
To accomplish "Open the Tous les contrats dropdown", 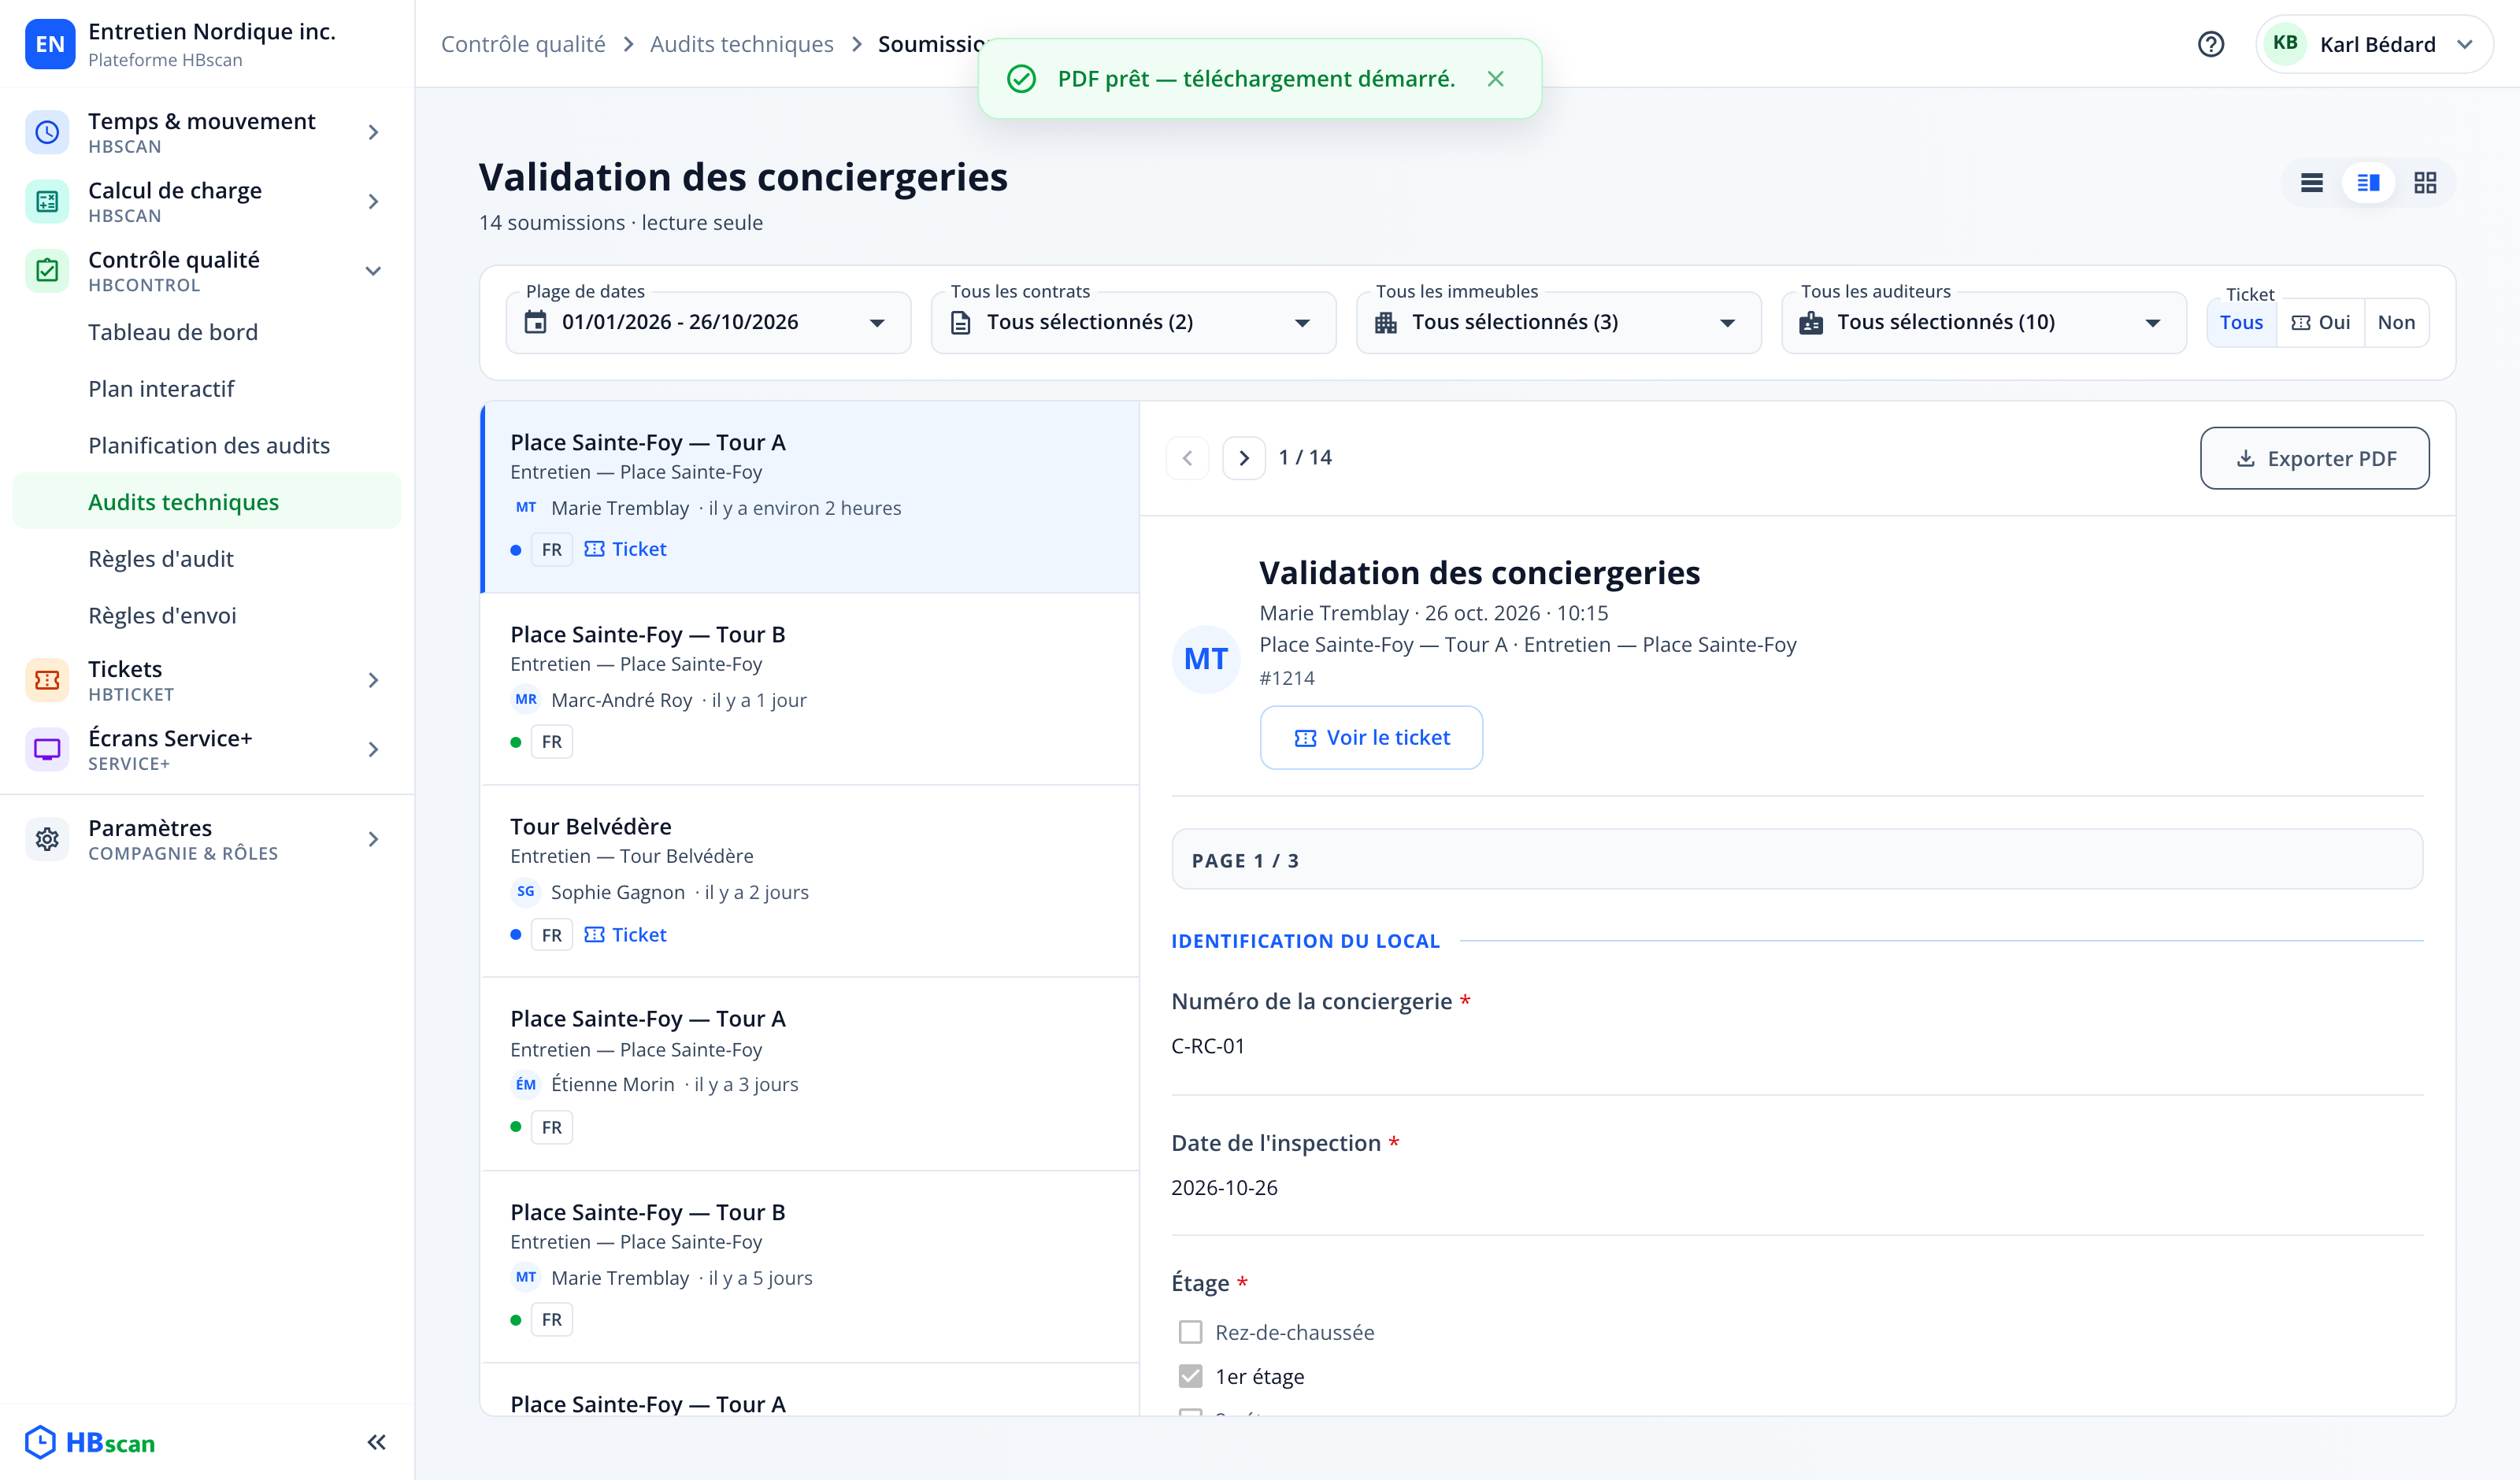I will pyautogui.click(x=1133, y=322).
